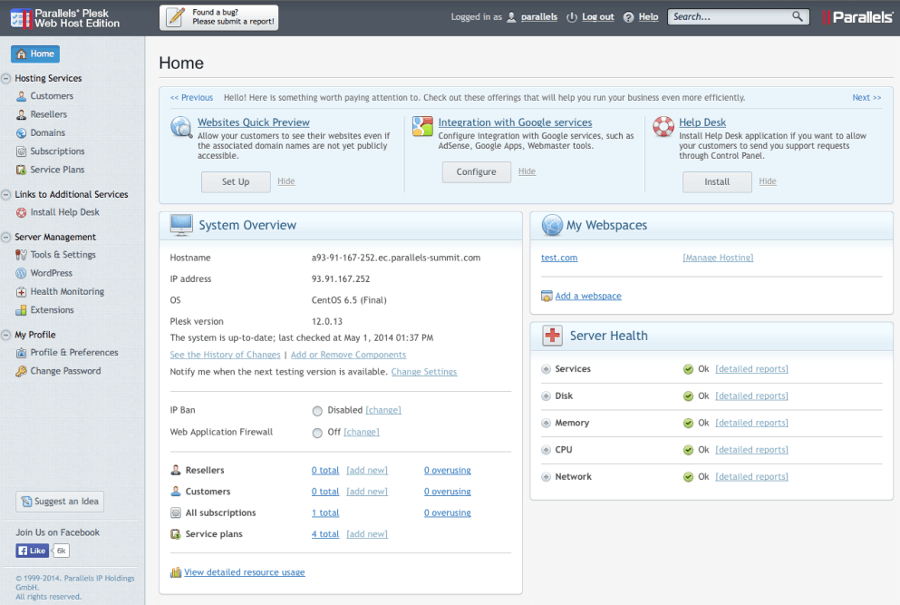
Task: Open Health Monitoring from sidebar icon
Action: pos(21,292)
